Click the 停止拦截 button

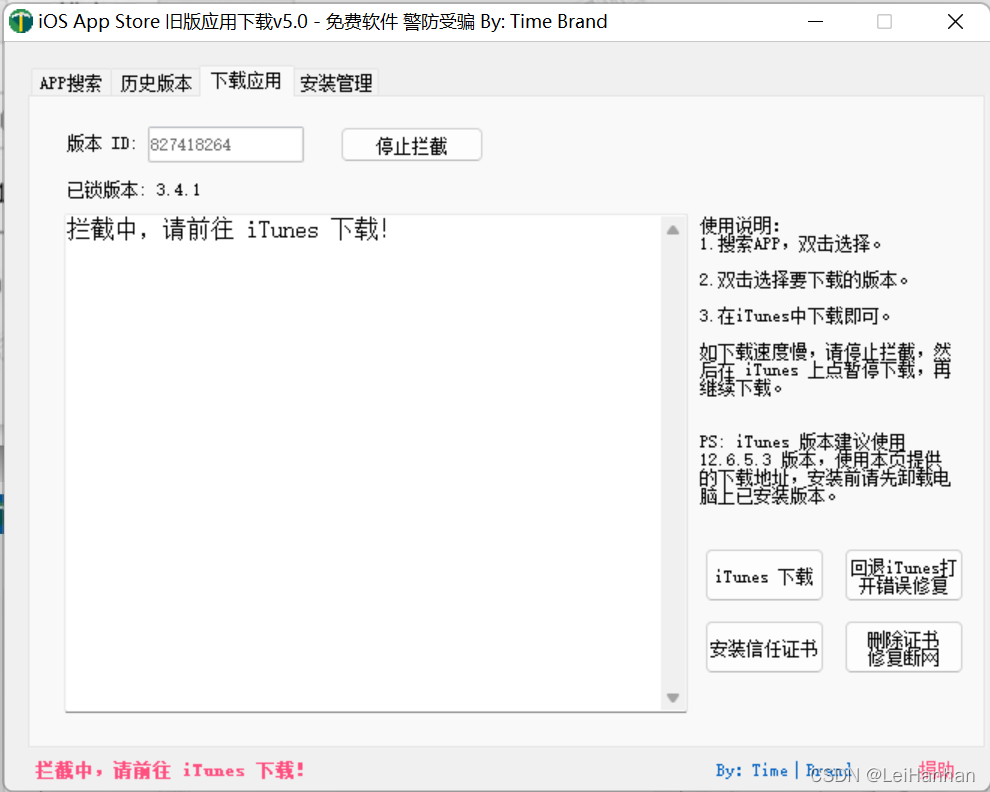click(412, 145)
